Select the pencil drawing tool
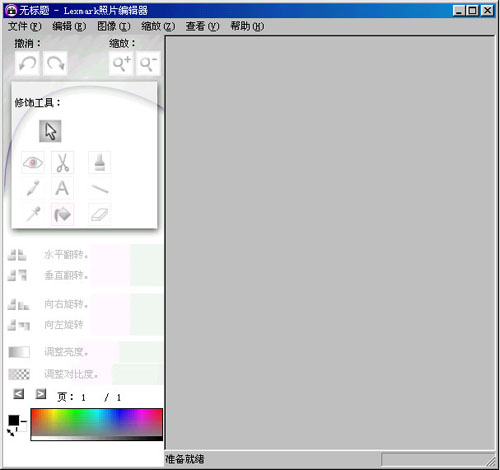This screenshot has height=470, width=500. pyautogui.click(x=33, y=188)
